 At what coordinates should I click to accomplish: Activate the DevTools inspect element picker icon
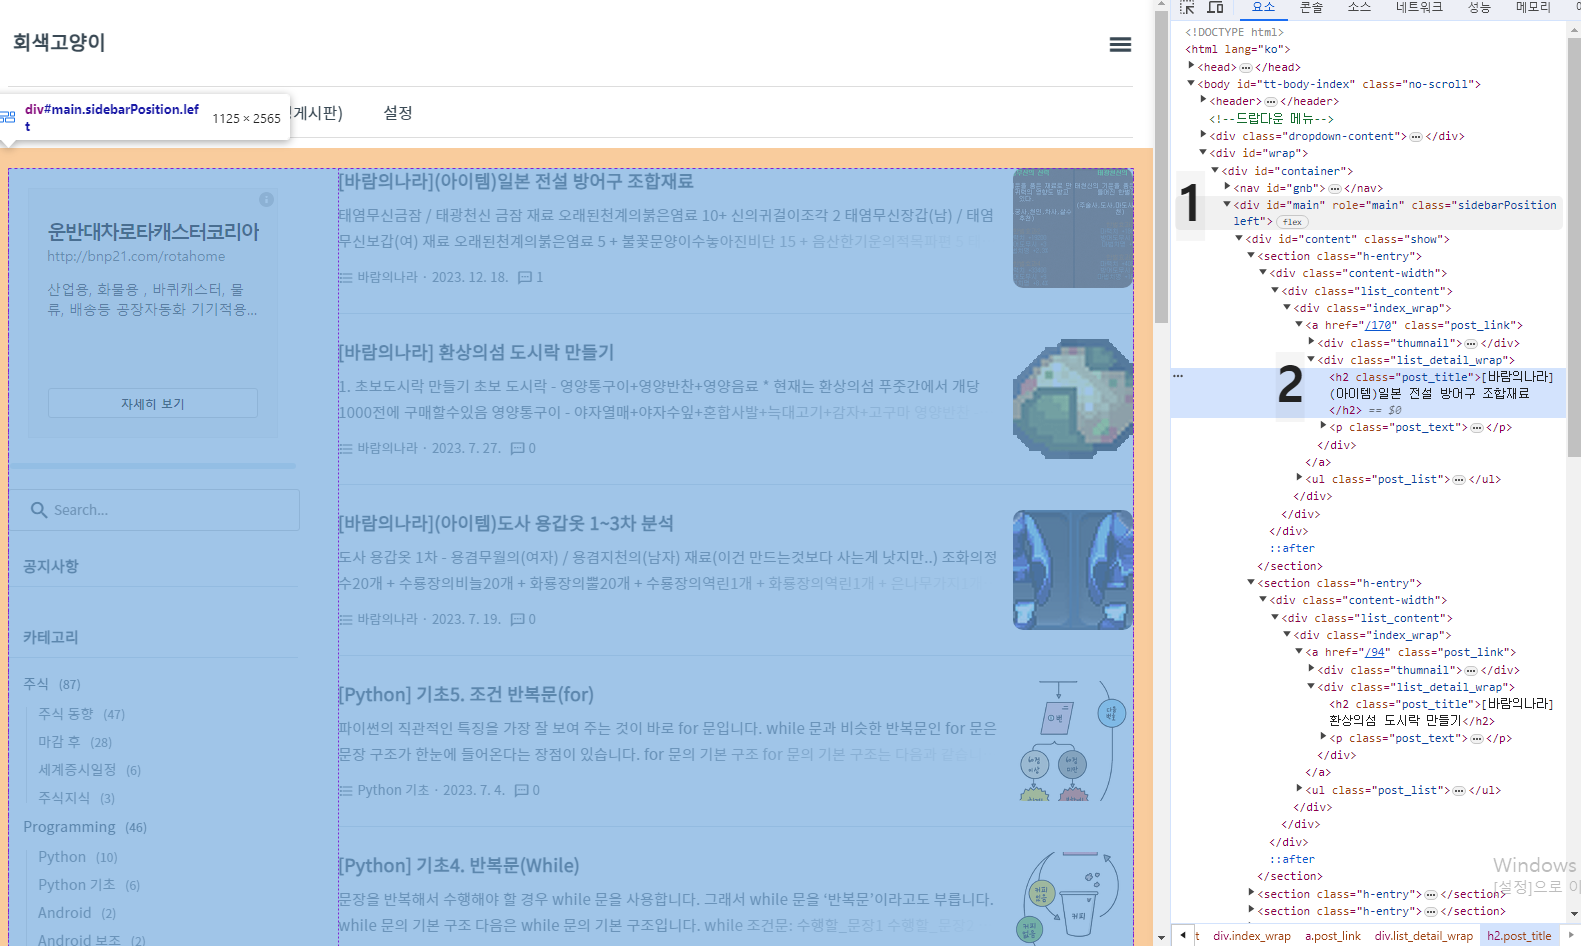coord(1187,8)
